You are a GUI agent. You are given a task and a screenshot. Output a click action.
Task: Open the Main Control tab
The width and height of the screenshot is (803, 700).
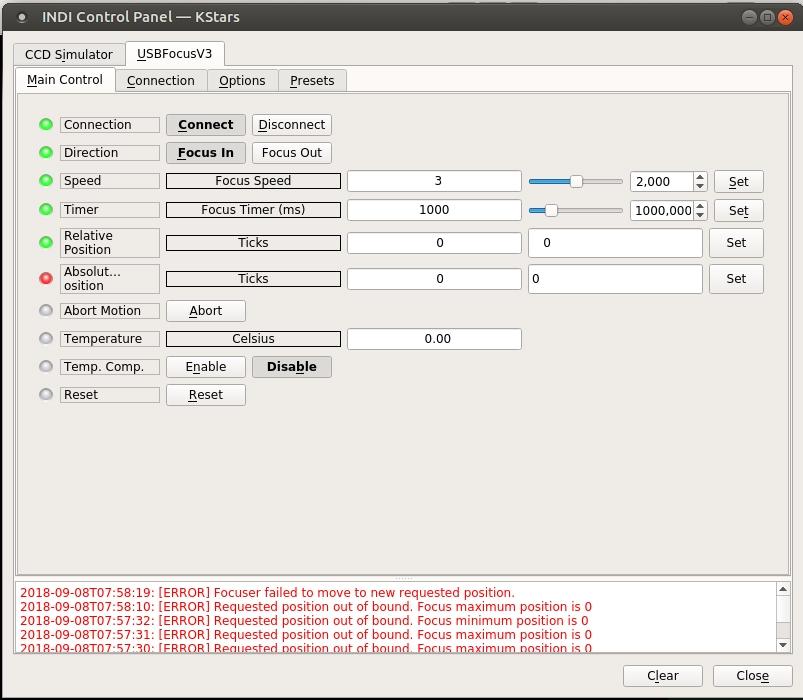[65, 80]
